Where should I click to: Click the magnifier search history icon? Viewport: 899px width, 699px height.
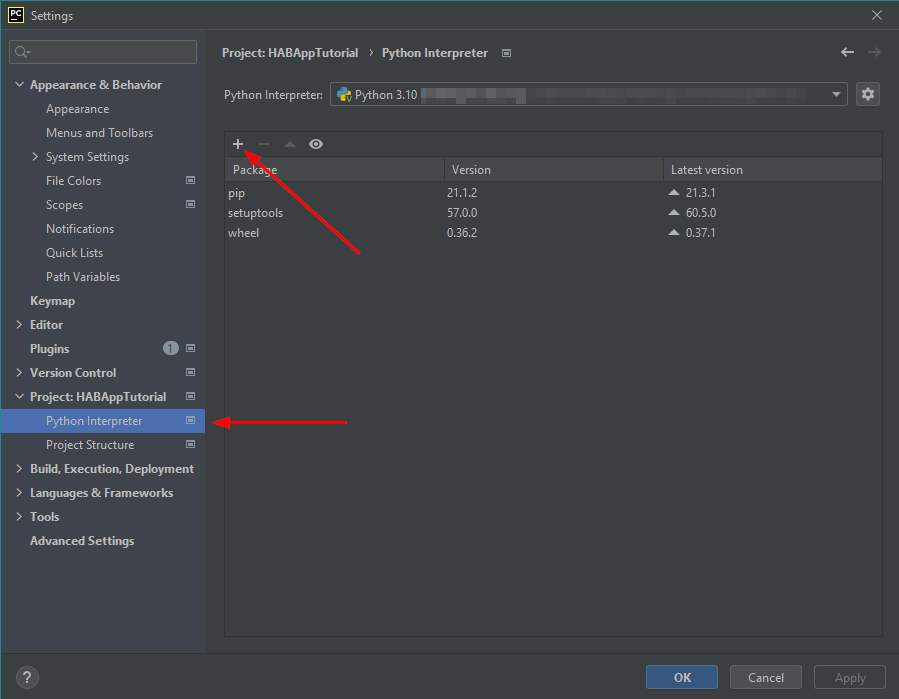pos(22,52)
